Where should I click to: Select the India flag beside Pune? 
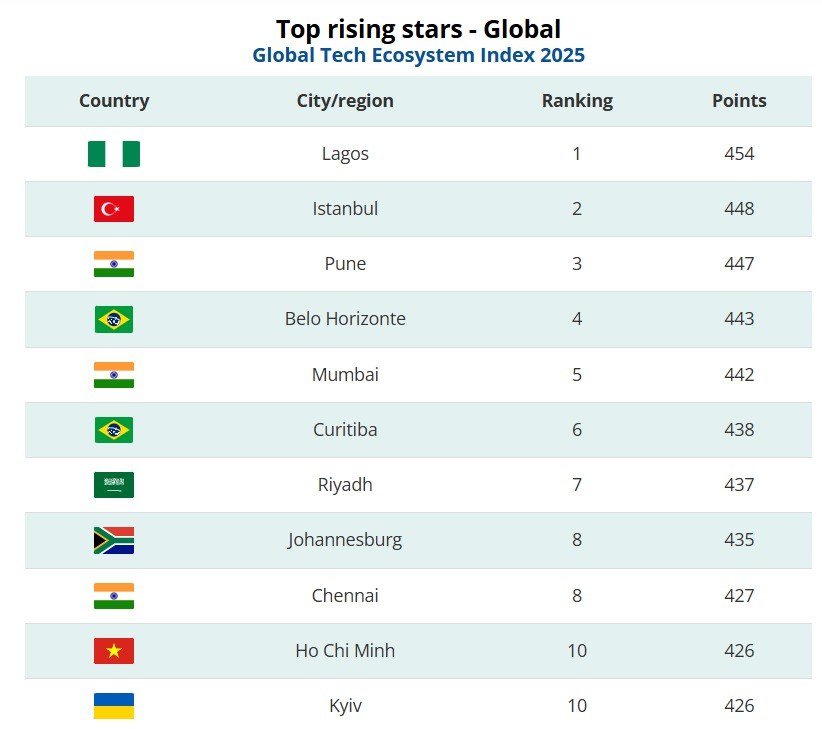(x=114, y=264)
